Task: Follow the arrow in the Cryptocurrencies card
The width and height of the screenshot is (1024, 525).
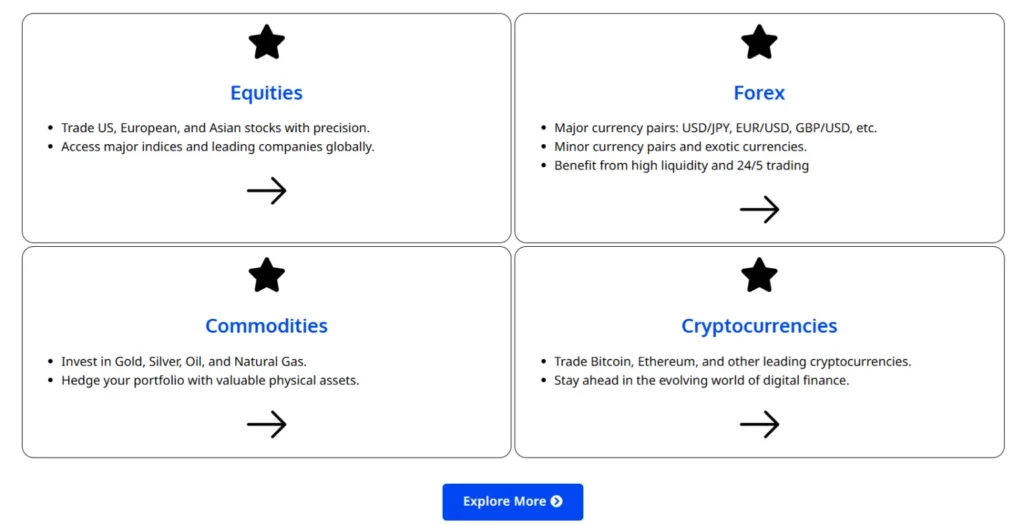Action: (759, 424)
